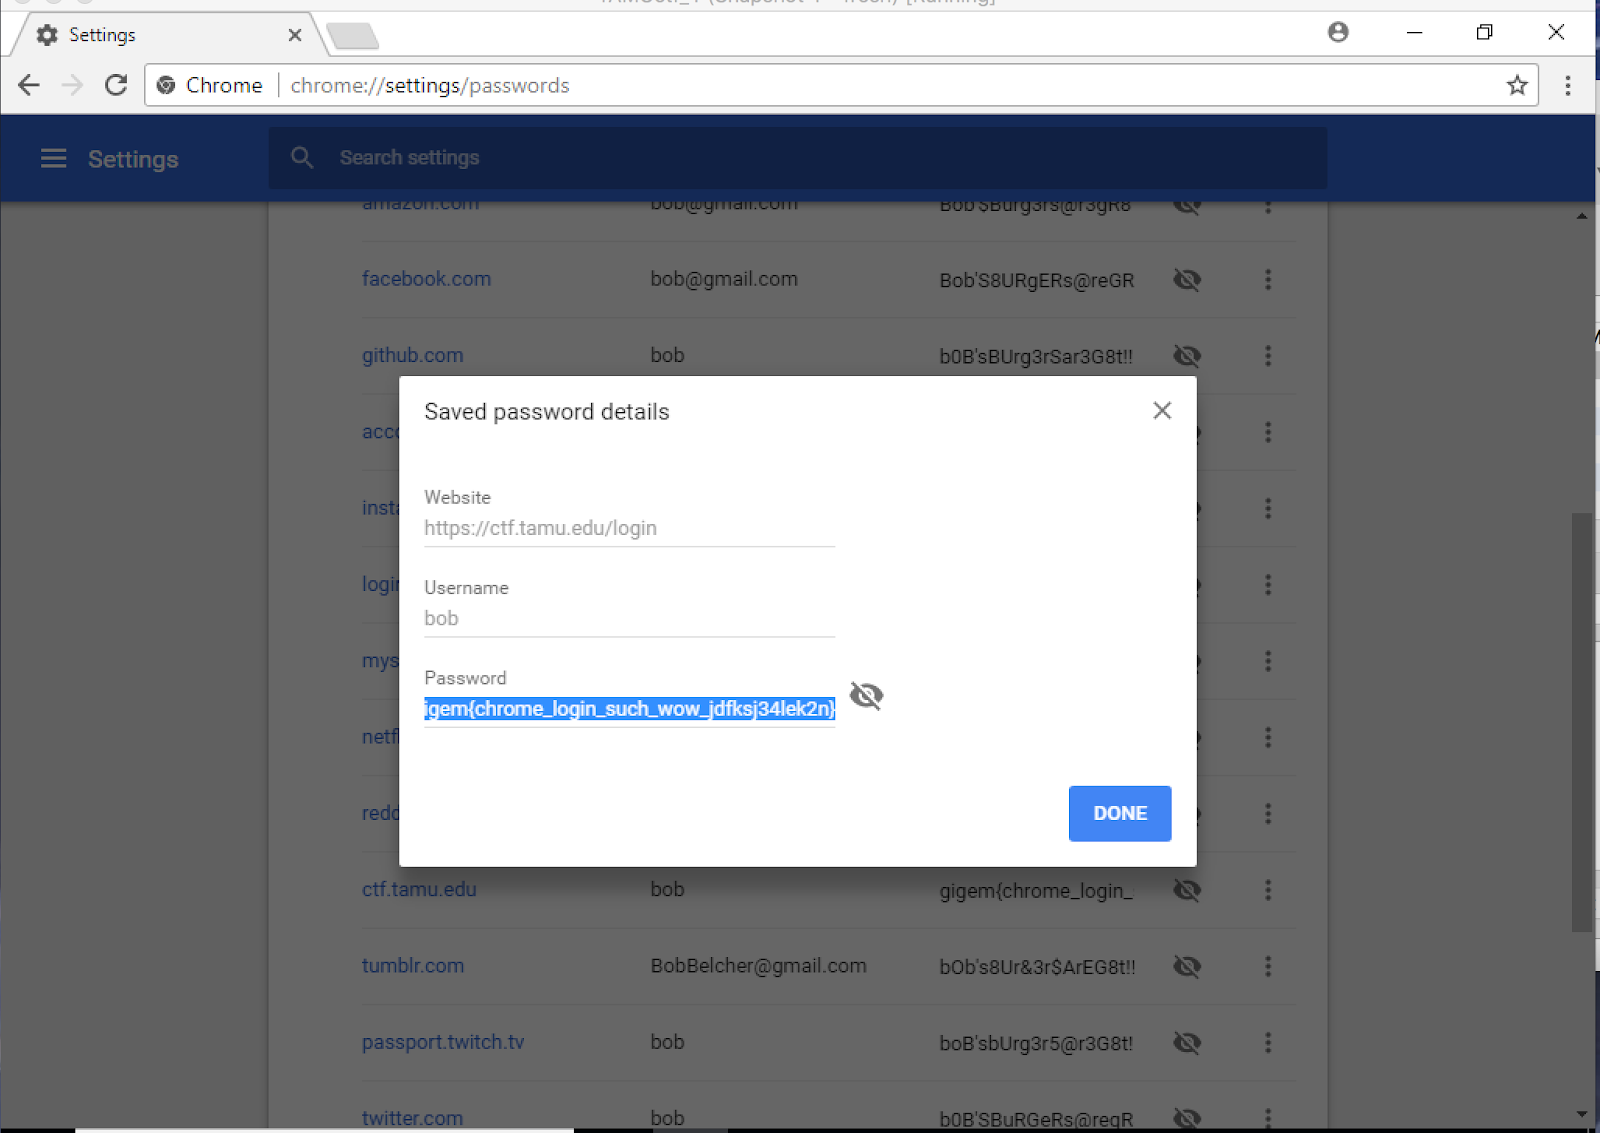Screen dimensions: 1600x1133
Task: Select the github password b0B'sBUrg3rSar3G8t!!
Action: point(1036,356)
